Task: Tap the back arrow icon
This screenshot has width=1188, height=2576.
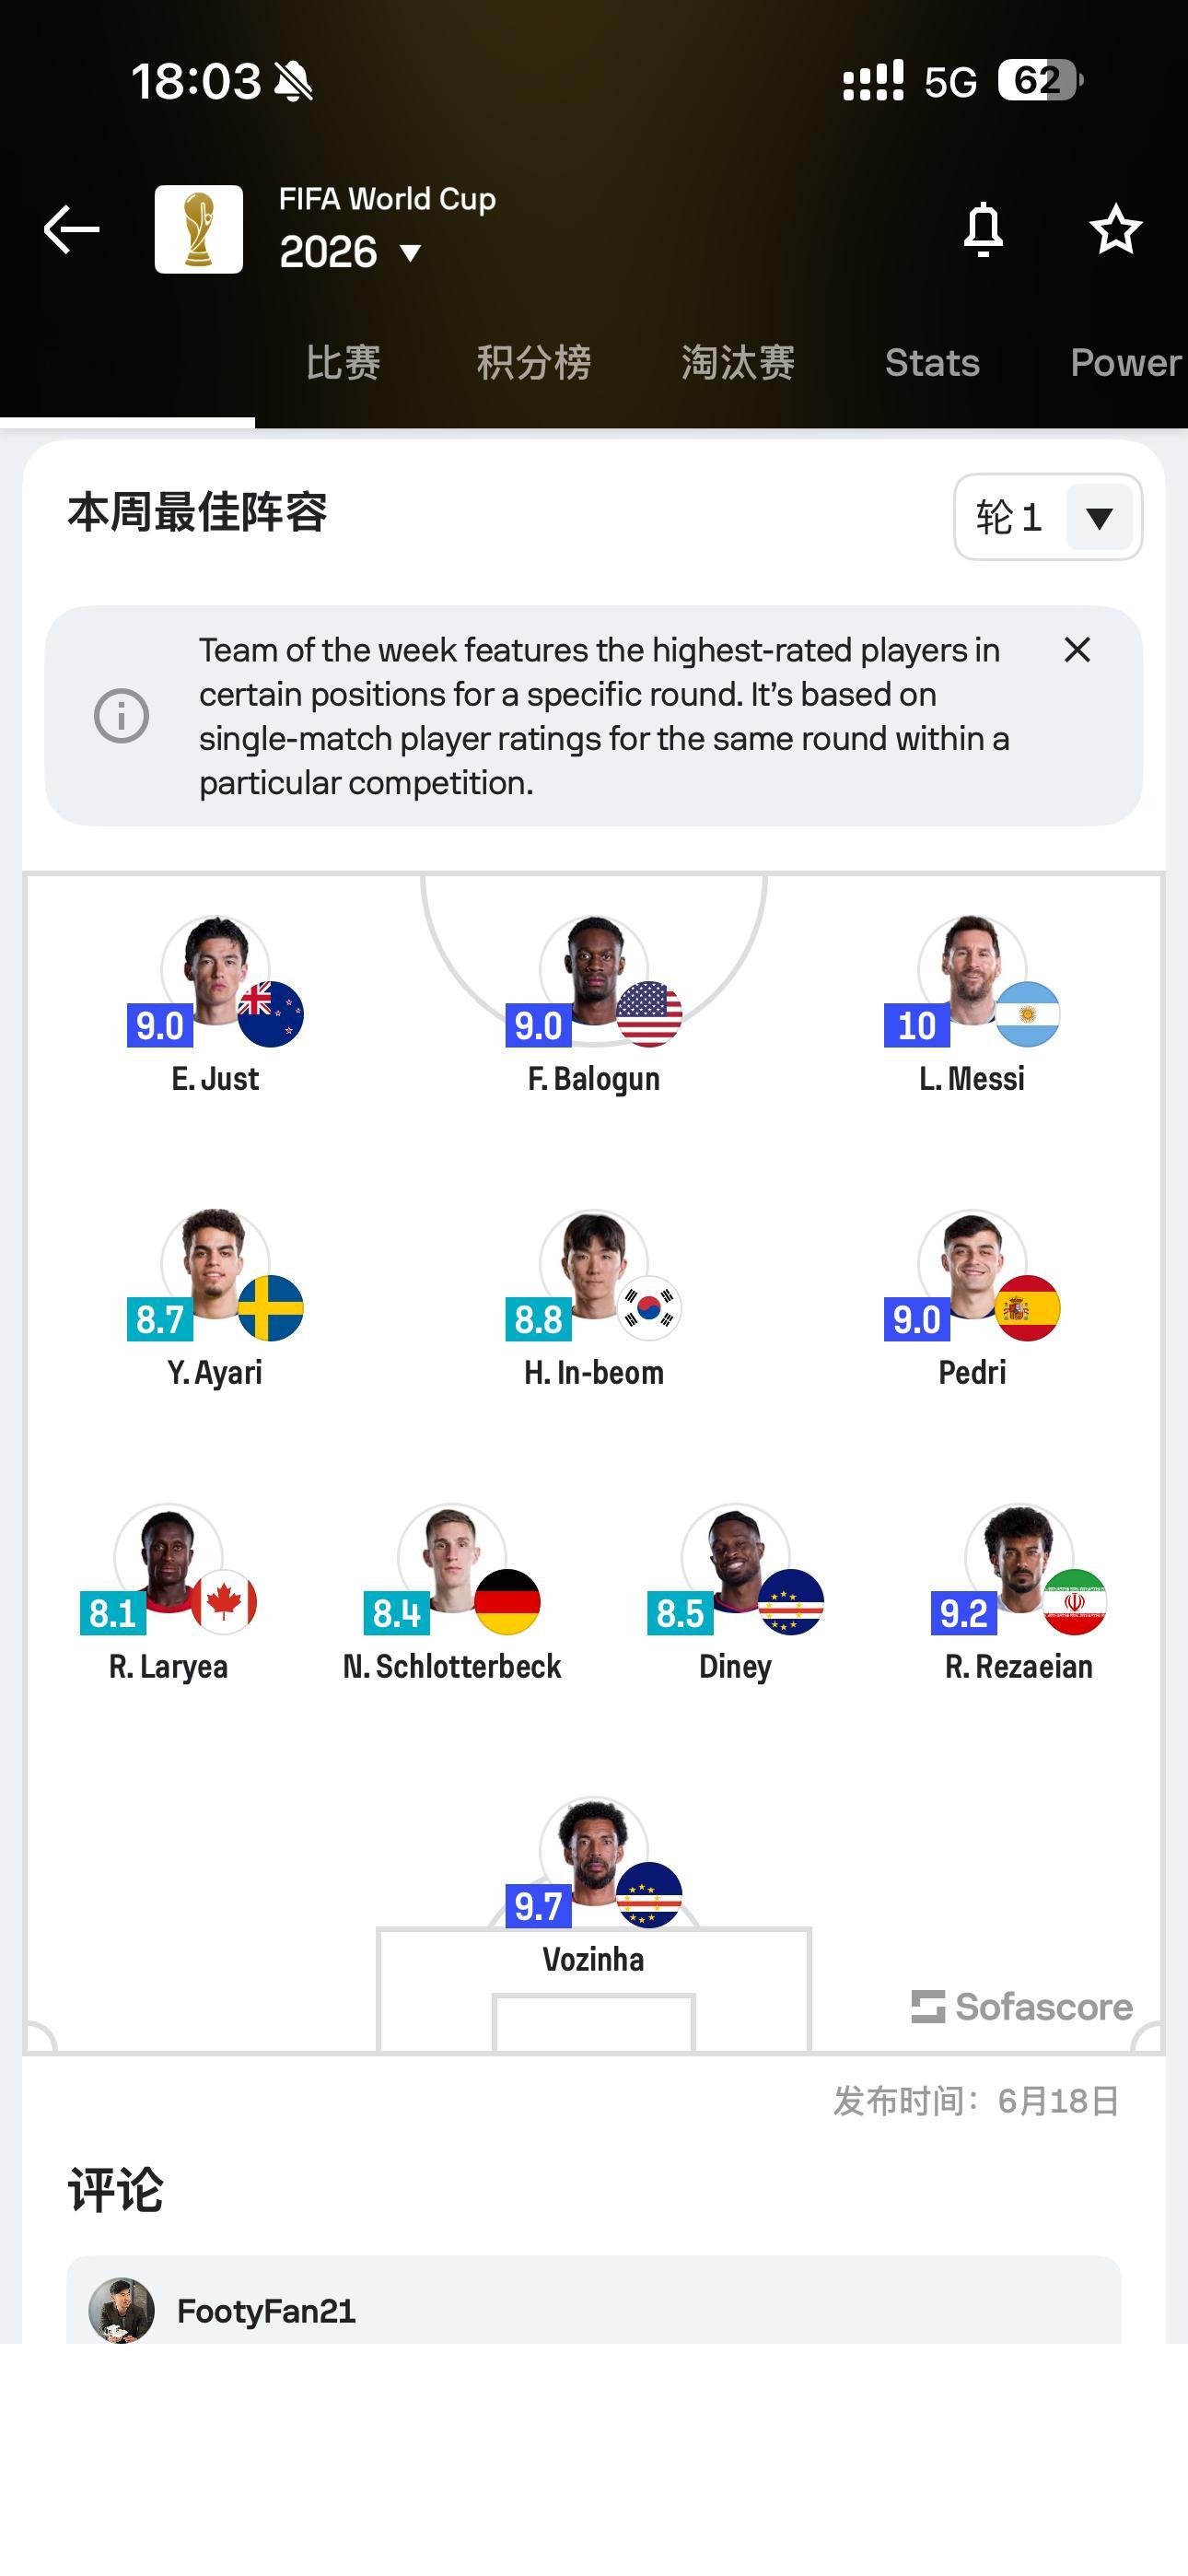Action: (71, 230)
